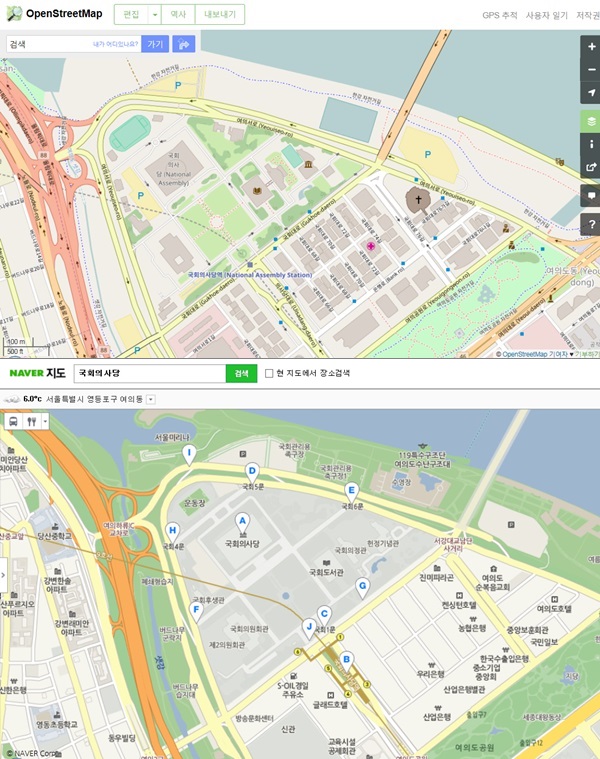Zoom out with the minus button
This screenshot has width=600, height=759.
point(591,69)
